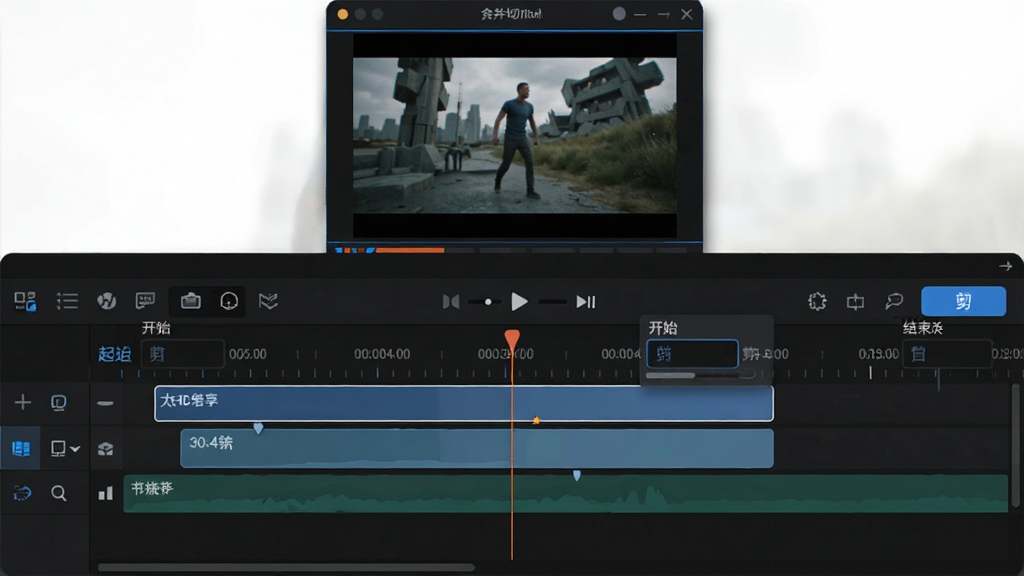Select the green 书族荐 audio clip
Viewport: 1024px width, 576px height.
[566, 493]
